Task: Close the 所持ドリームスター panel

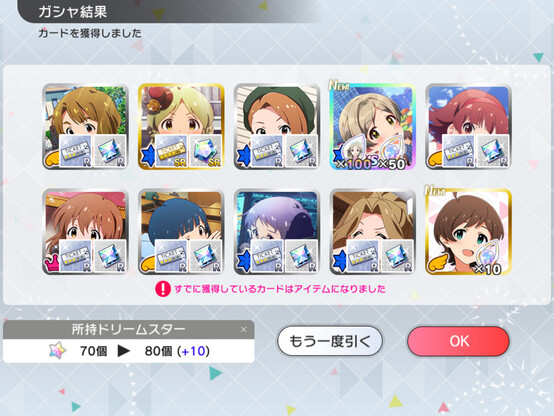Action: point(243,329)
